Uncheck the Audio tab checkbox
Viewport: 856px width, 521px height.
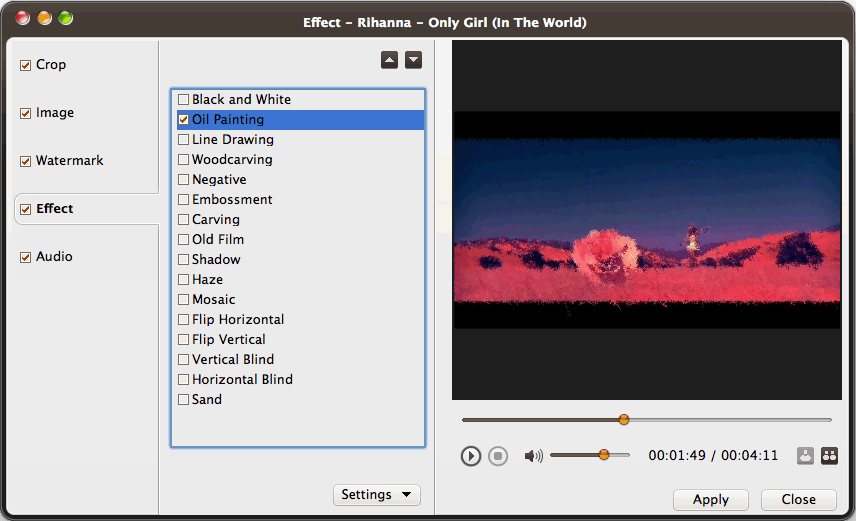25,258
